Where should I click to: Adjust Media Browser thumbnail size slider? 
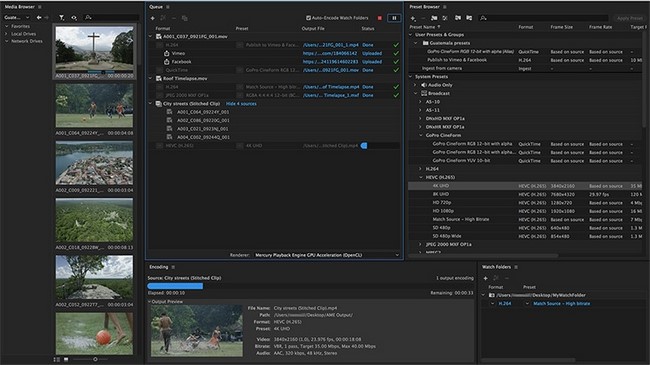click(x=95, y=359)
